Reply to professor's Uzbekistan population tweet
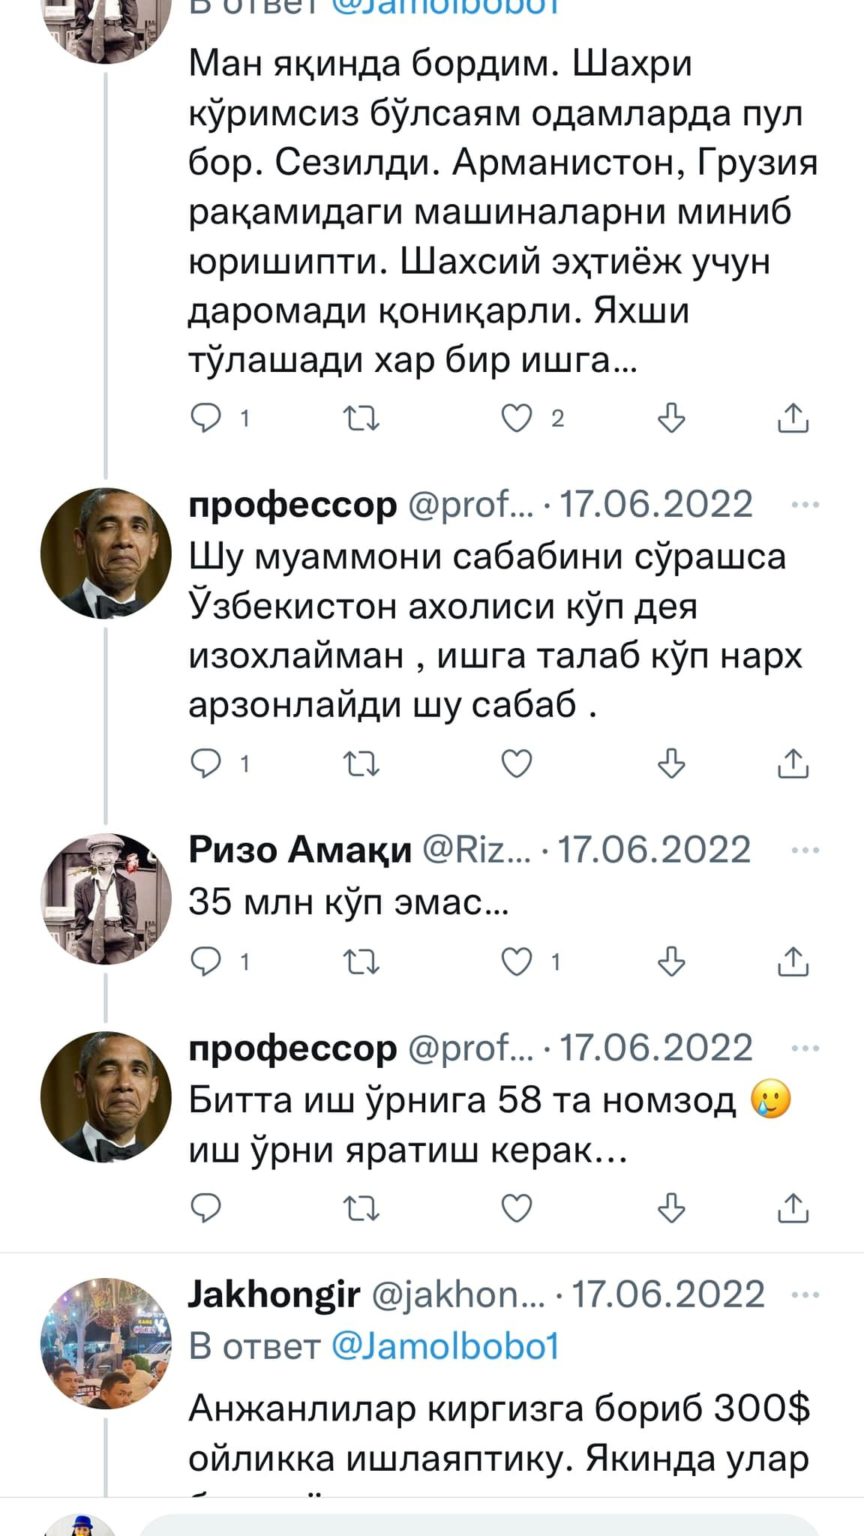 206,764
